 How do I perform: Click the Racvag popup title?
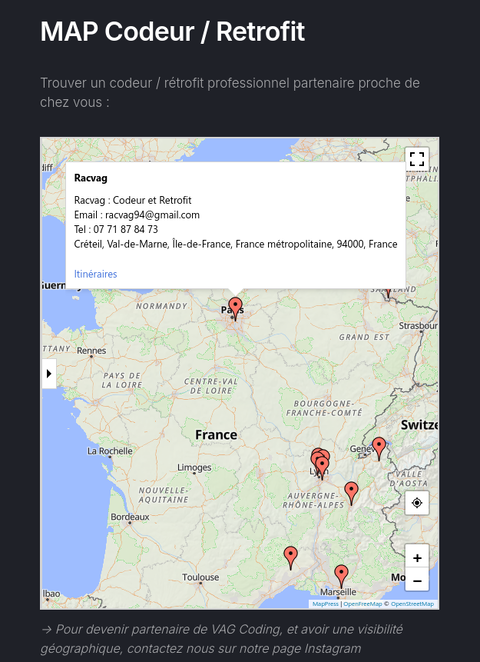[90, 178]
